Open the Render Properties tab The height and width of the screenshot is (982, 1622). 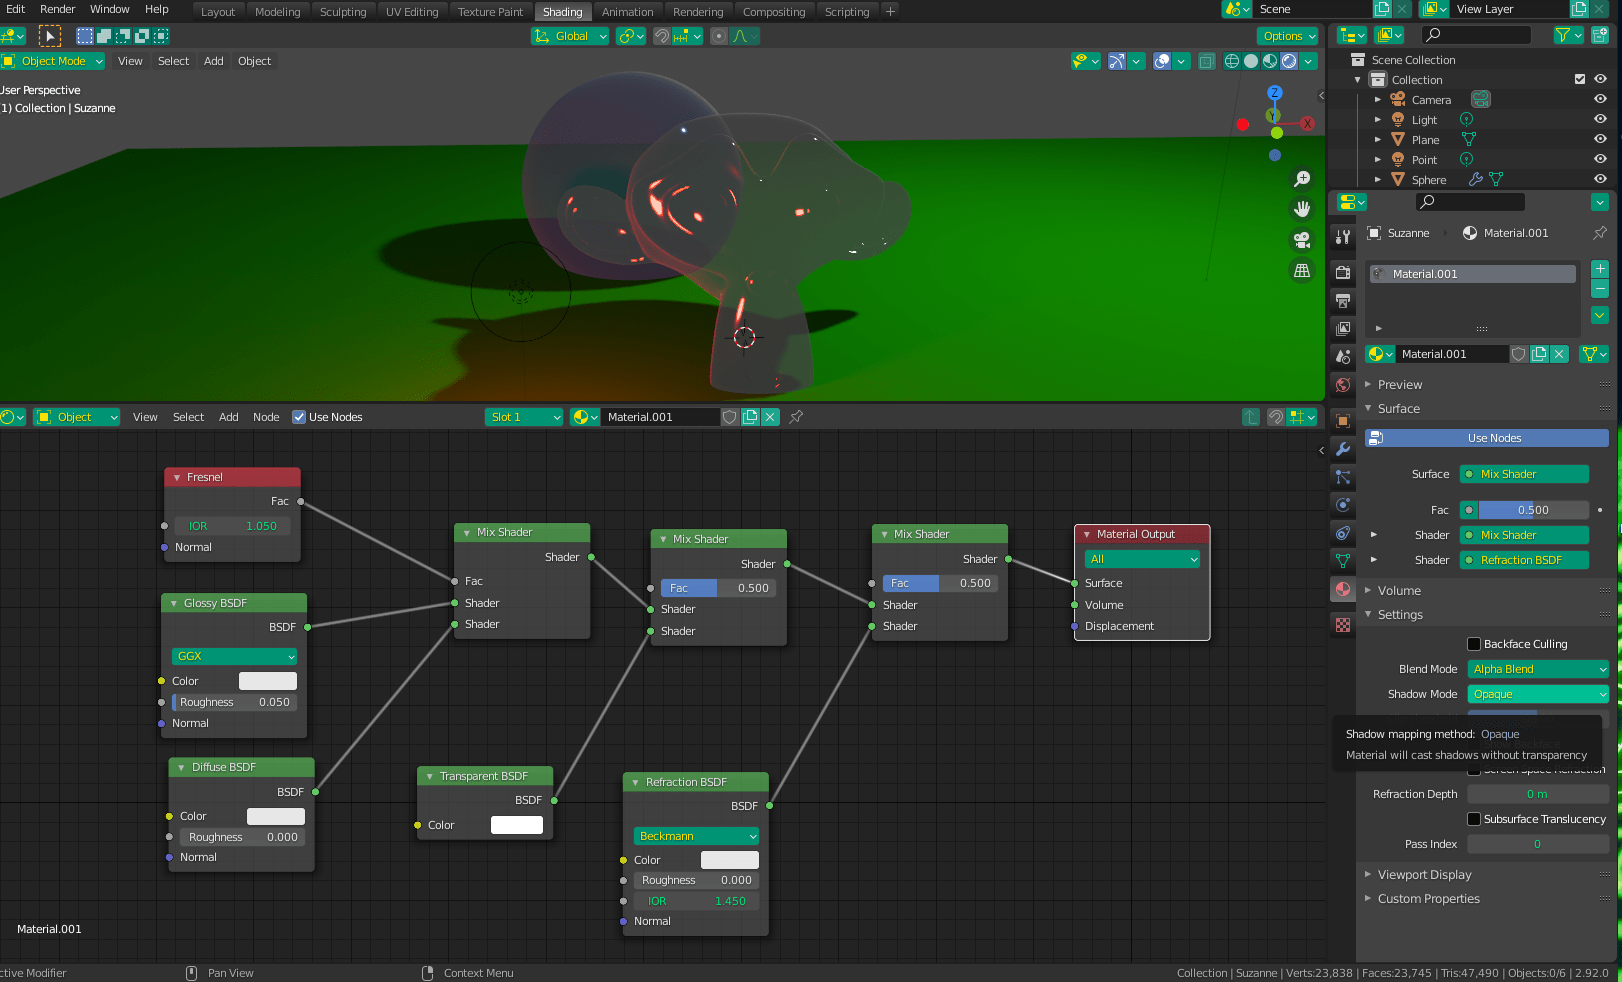(1343, 272)
